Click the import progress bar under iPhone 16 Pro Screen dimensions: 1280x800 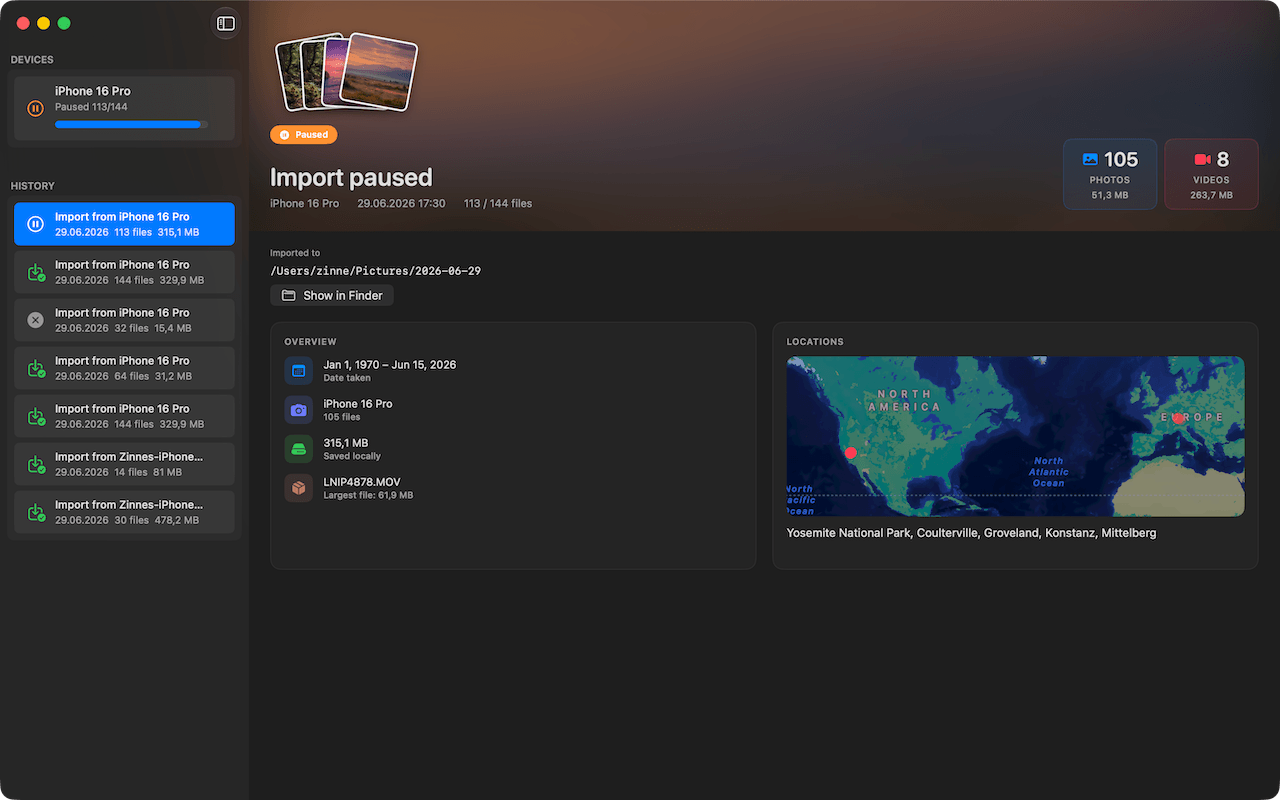(x=131, y=125)
